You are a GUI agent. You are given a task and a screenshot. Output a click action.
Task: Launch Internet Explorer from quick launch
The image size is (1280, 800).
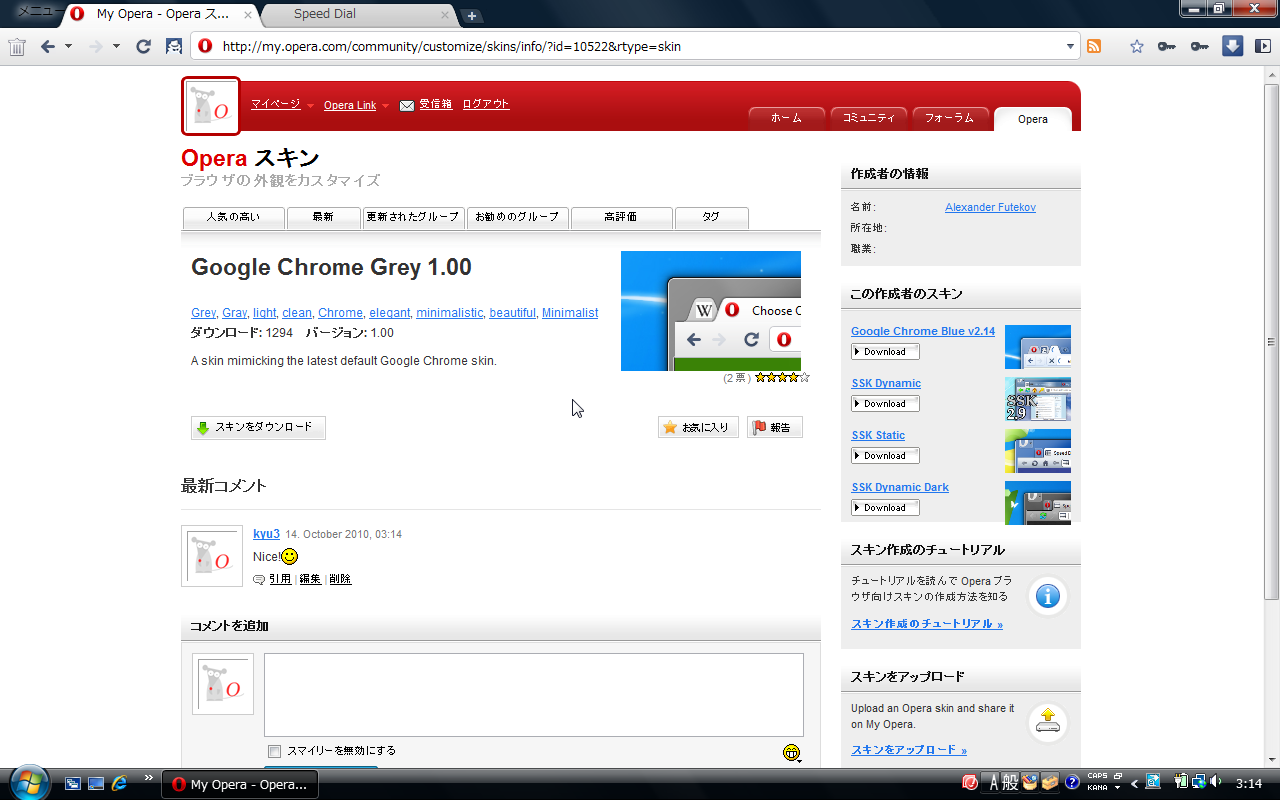pos(120,784)
